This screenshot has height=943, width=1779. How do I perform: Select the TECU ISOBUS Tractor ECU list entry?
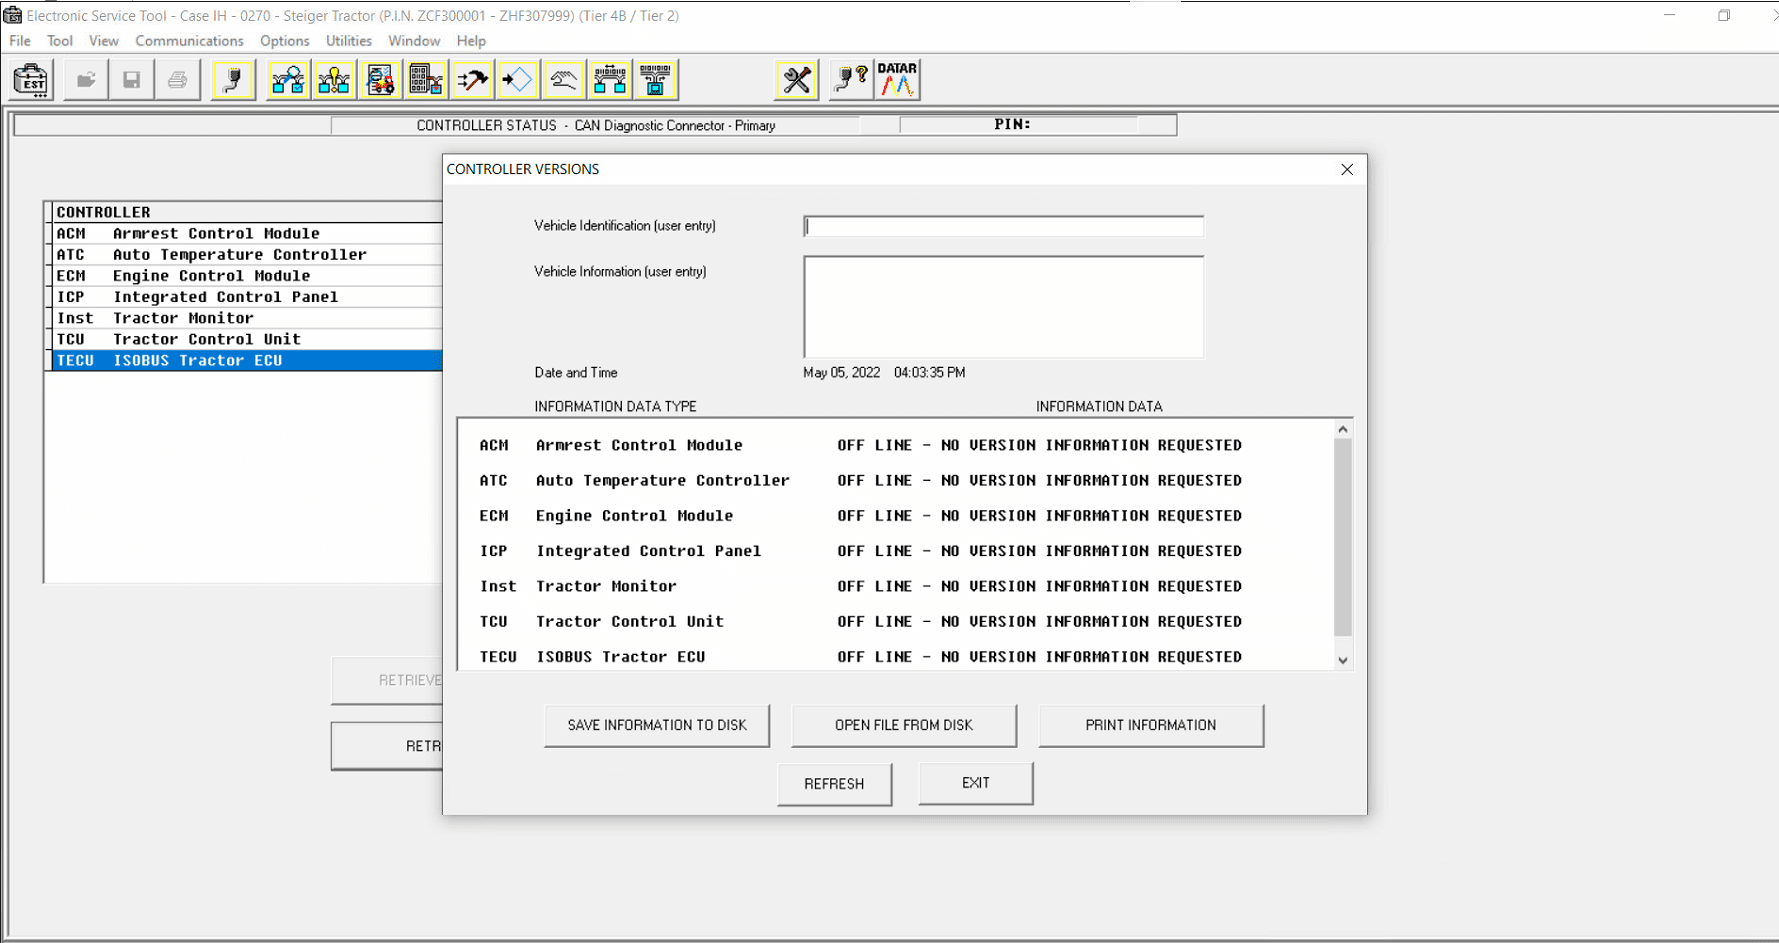[245, 360]
